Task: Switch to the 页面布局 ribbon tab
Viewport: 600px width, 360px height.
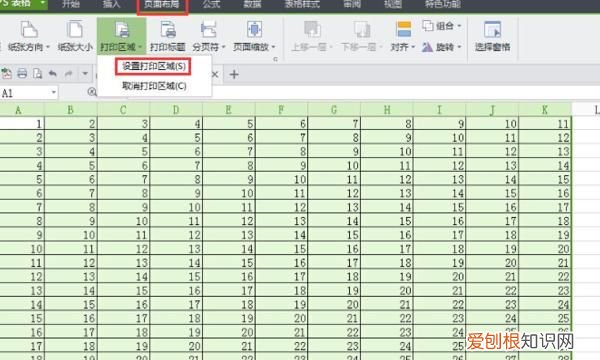Action: (x=162, y=4)
